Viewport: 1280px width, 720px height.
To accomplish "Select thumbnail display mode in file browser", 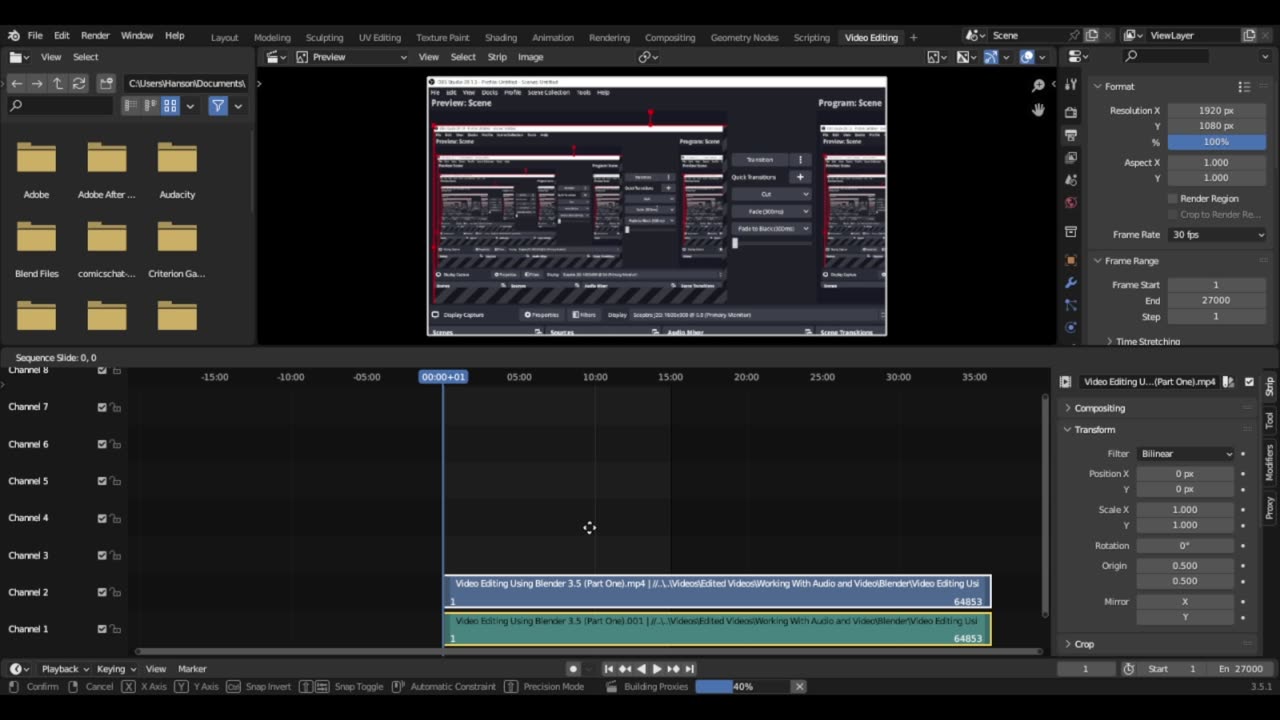I will tap(170, 105).
